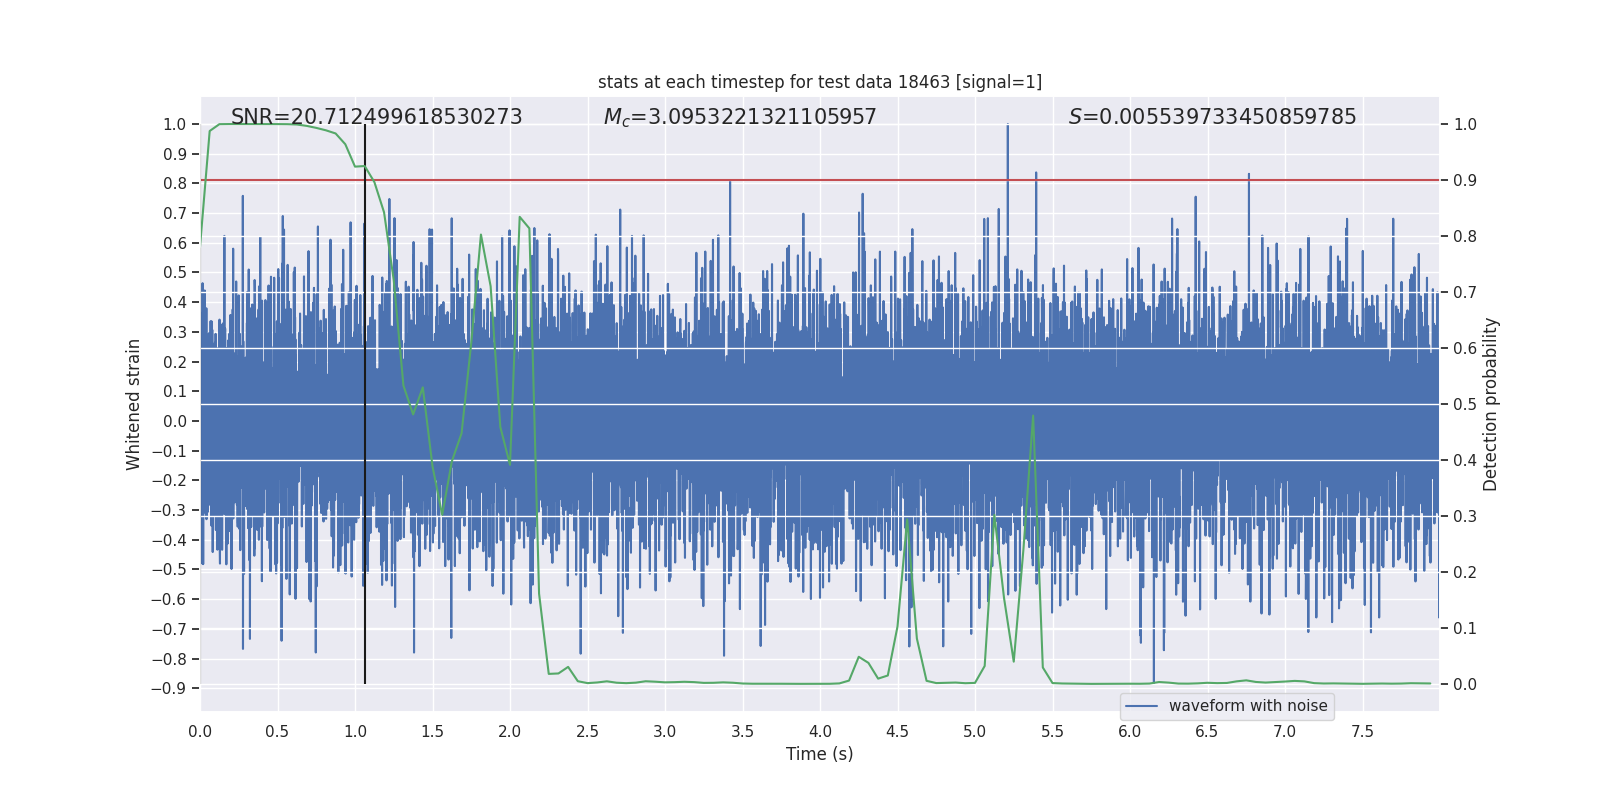Viewport: 1600px width, 800px height.
Task: Click the 'Whitened strain' y-axis label
Action: 134,404
